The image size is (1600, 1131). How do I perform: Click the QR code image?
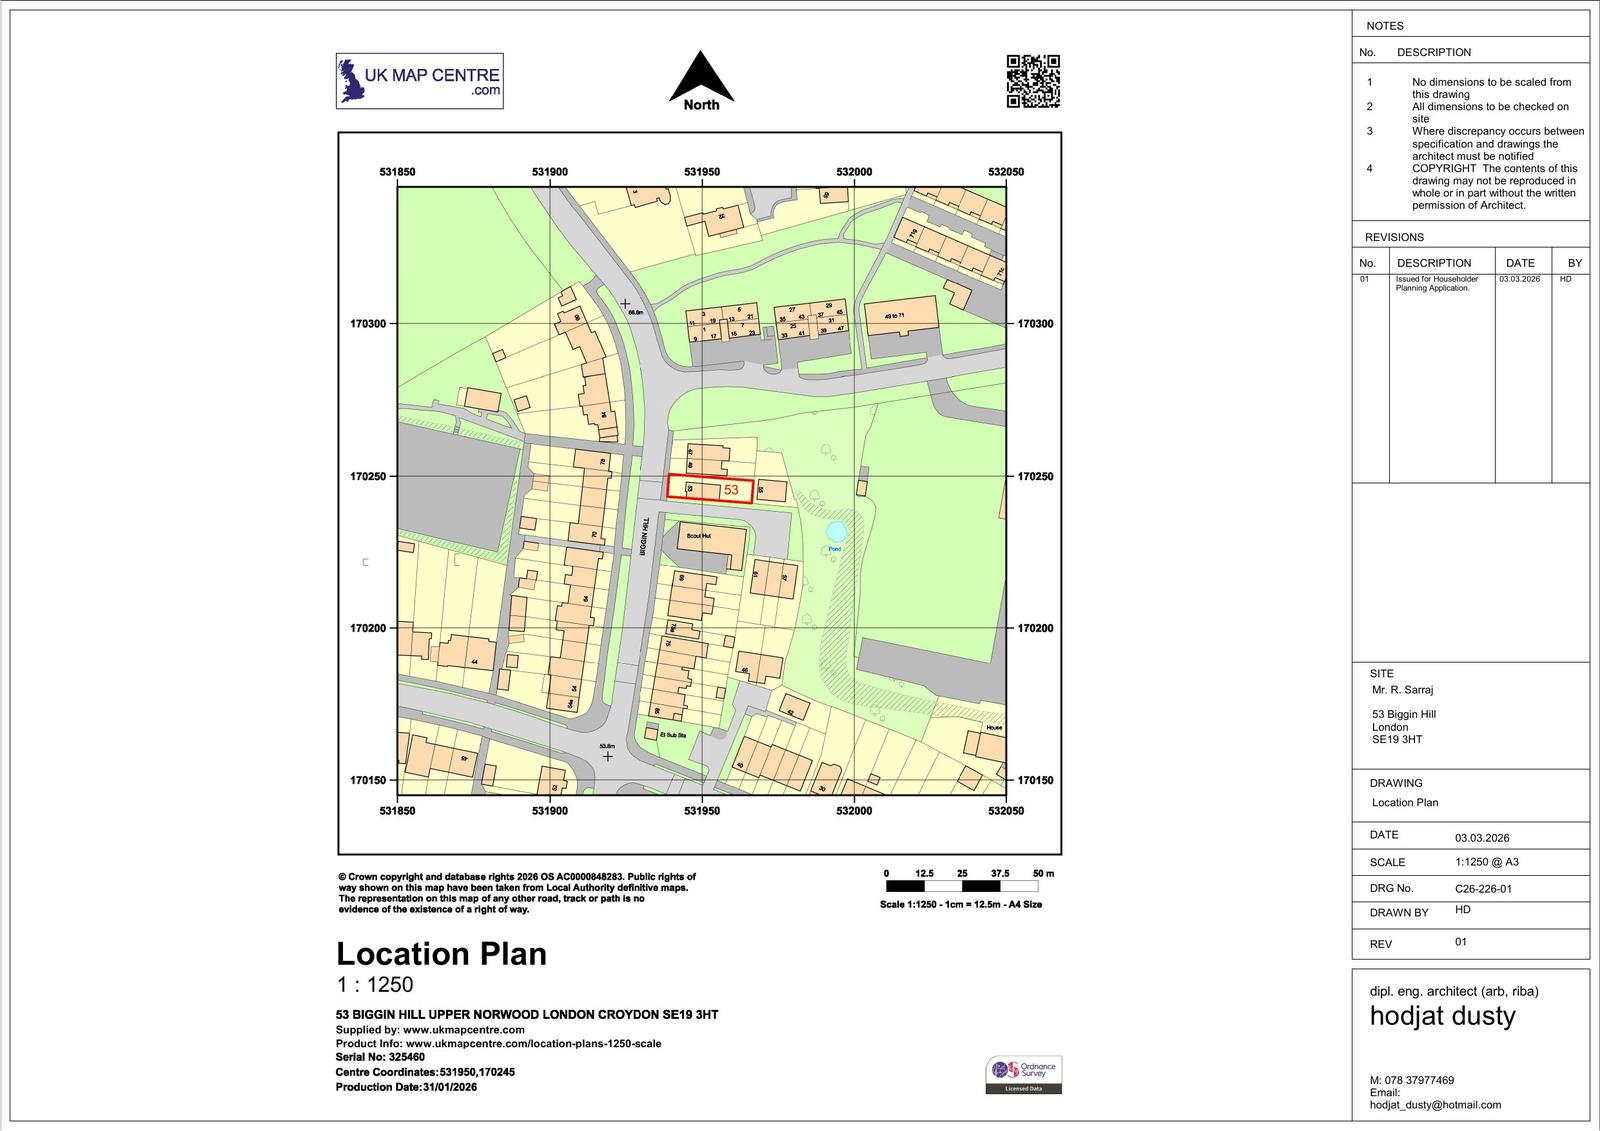(x=1033, y=81)
